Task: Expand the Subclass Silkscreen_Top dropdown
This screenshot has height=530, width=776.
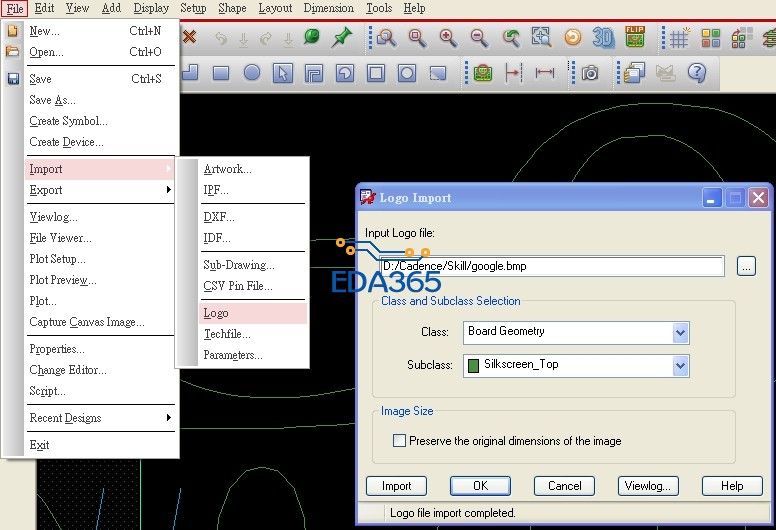Action: (x=681, y=365)
